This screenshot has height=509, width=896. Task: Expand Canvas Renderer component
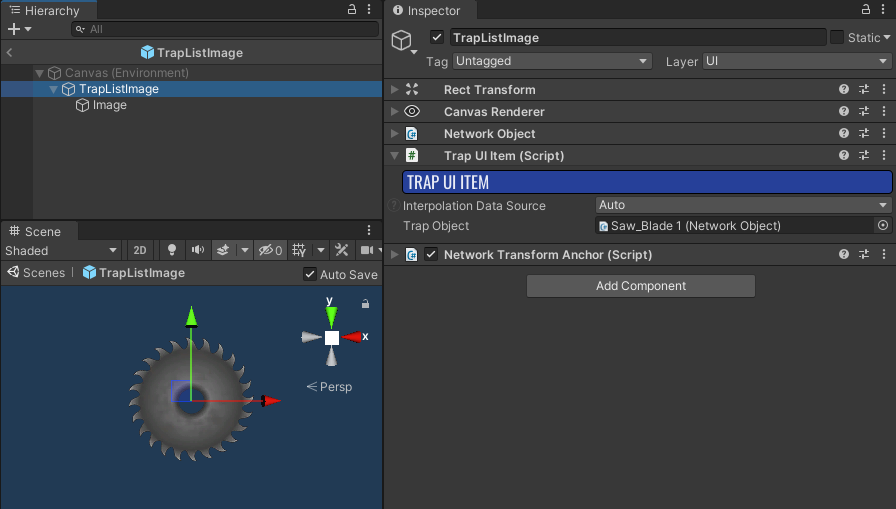[x=394, y=111]
